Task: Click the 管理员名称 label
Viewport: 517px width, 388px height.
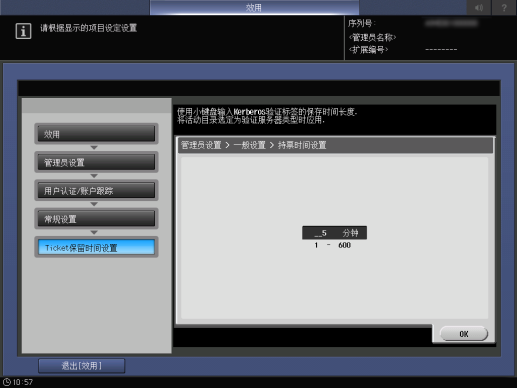Action: click(x=372, y=37)
